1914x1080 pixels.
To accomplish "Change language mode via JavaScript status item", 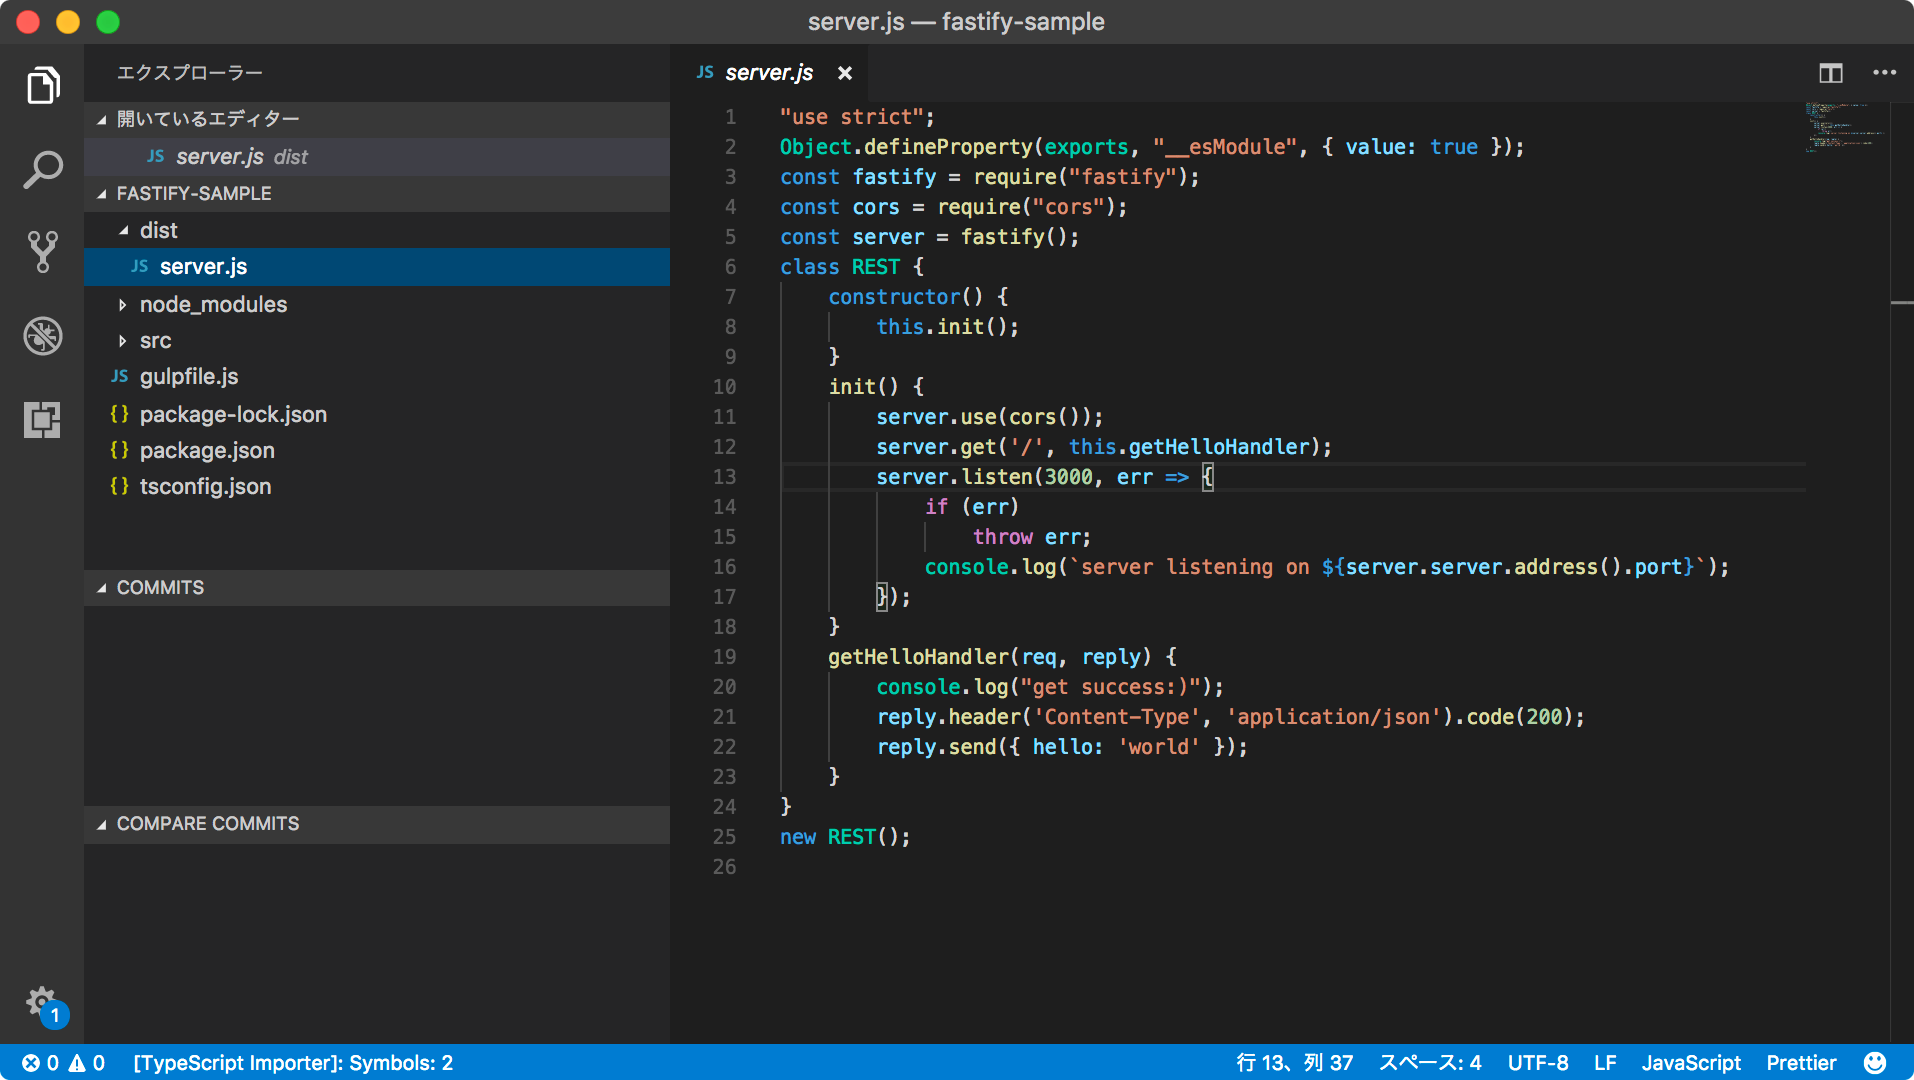I will 1690,1062.
